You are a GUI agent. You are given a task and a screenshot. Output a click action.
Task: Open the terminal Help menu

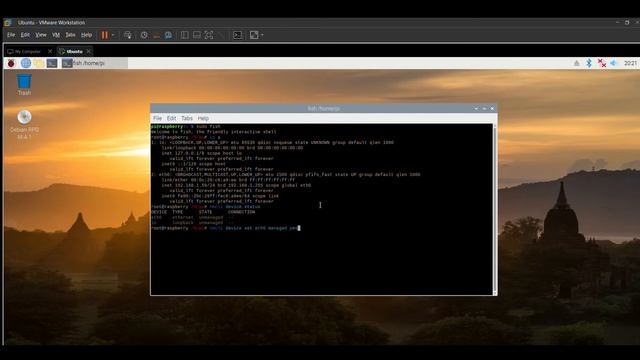click(203, 118)
